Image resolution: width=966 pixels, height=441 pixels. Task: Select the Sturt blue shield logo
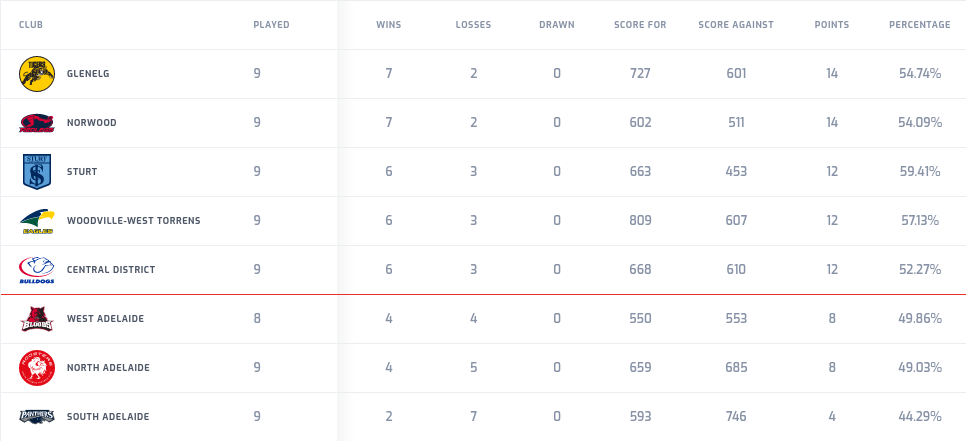coord(36,171)
